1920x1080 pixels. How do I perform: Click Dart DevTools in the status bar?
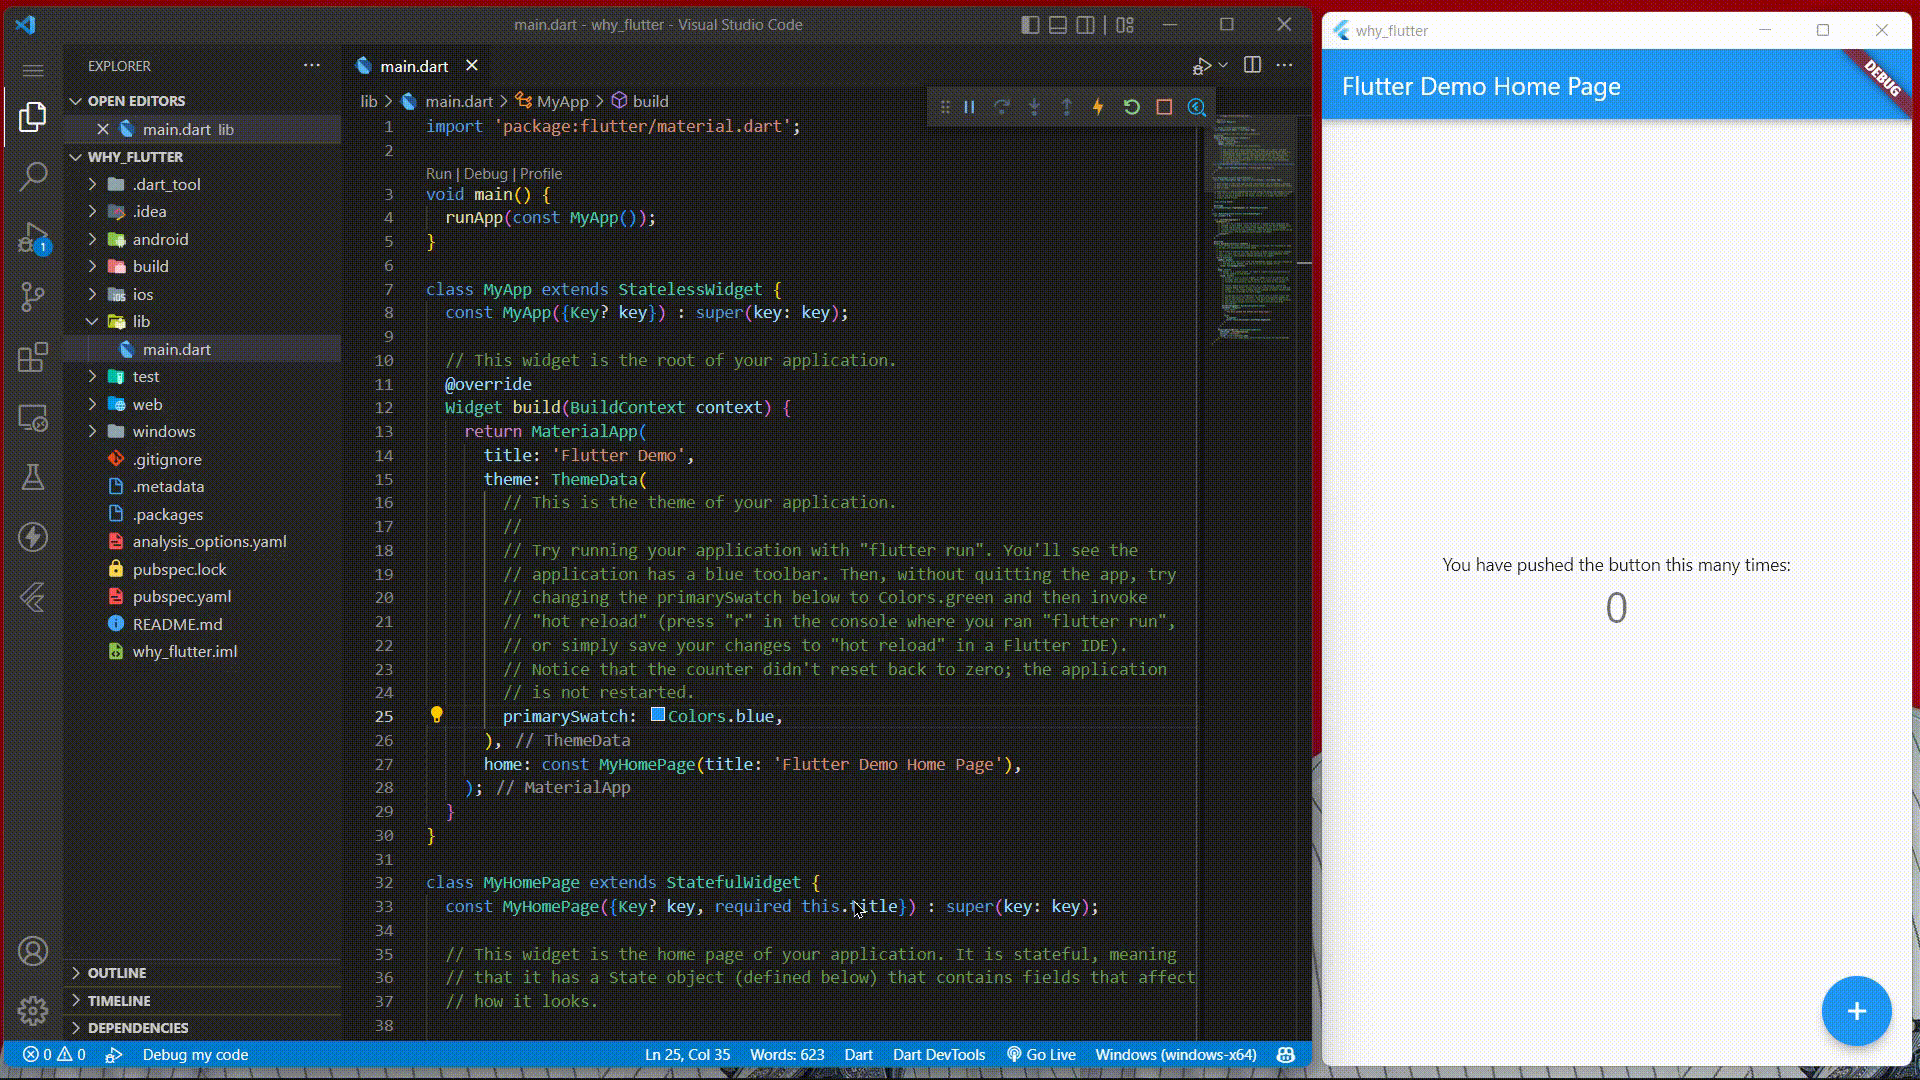(938, 1054)
